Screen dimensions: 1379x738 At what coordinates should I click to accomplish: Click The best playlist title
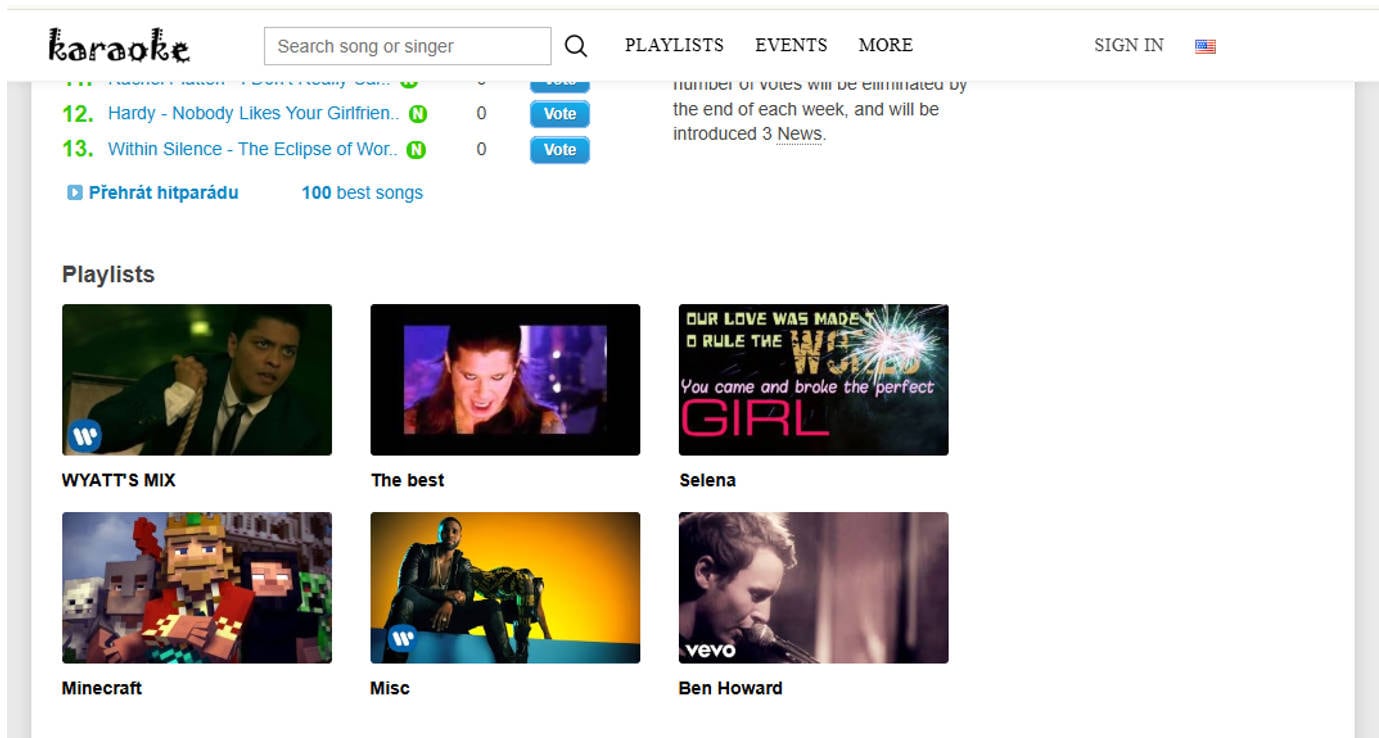pos(407,480)
